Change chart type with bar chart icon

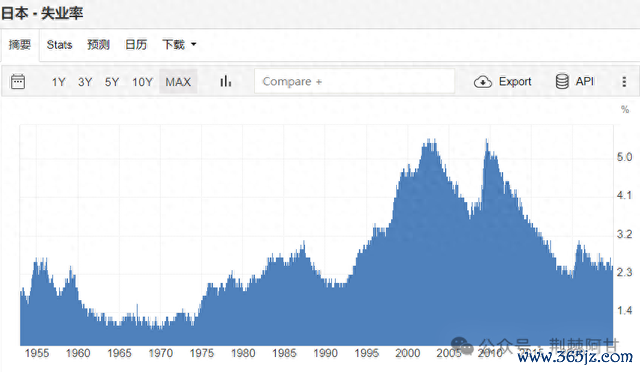point(226,81)
